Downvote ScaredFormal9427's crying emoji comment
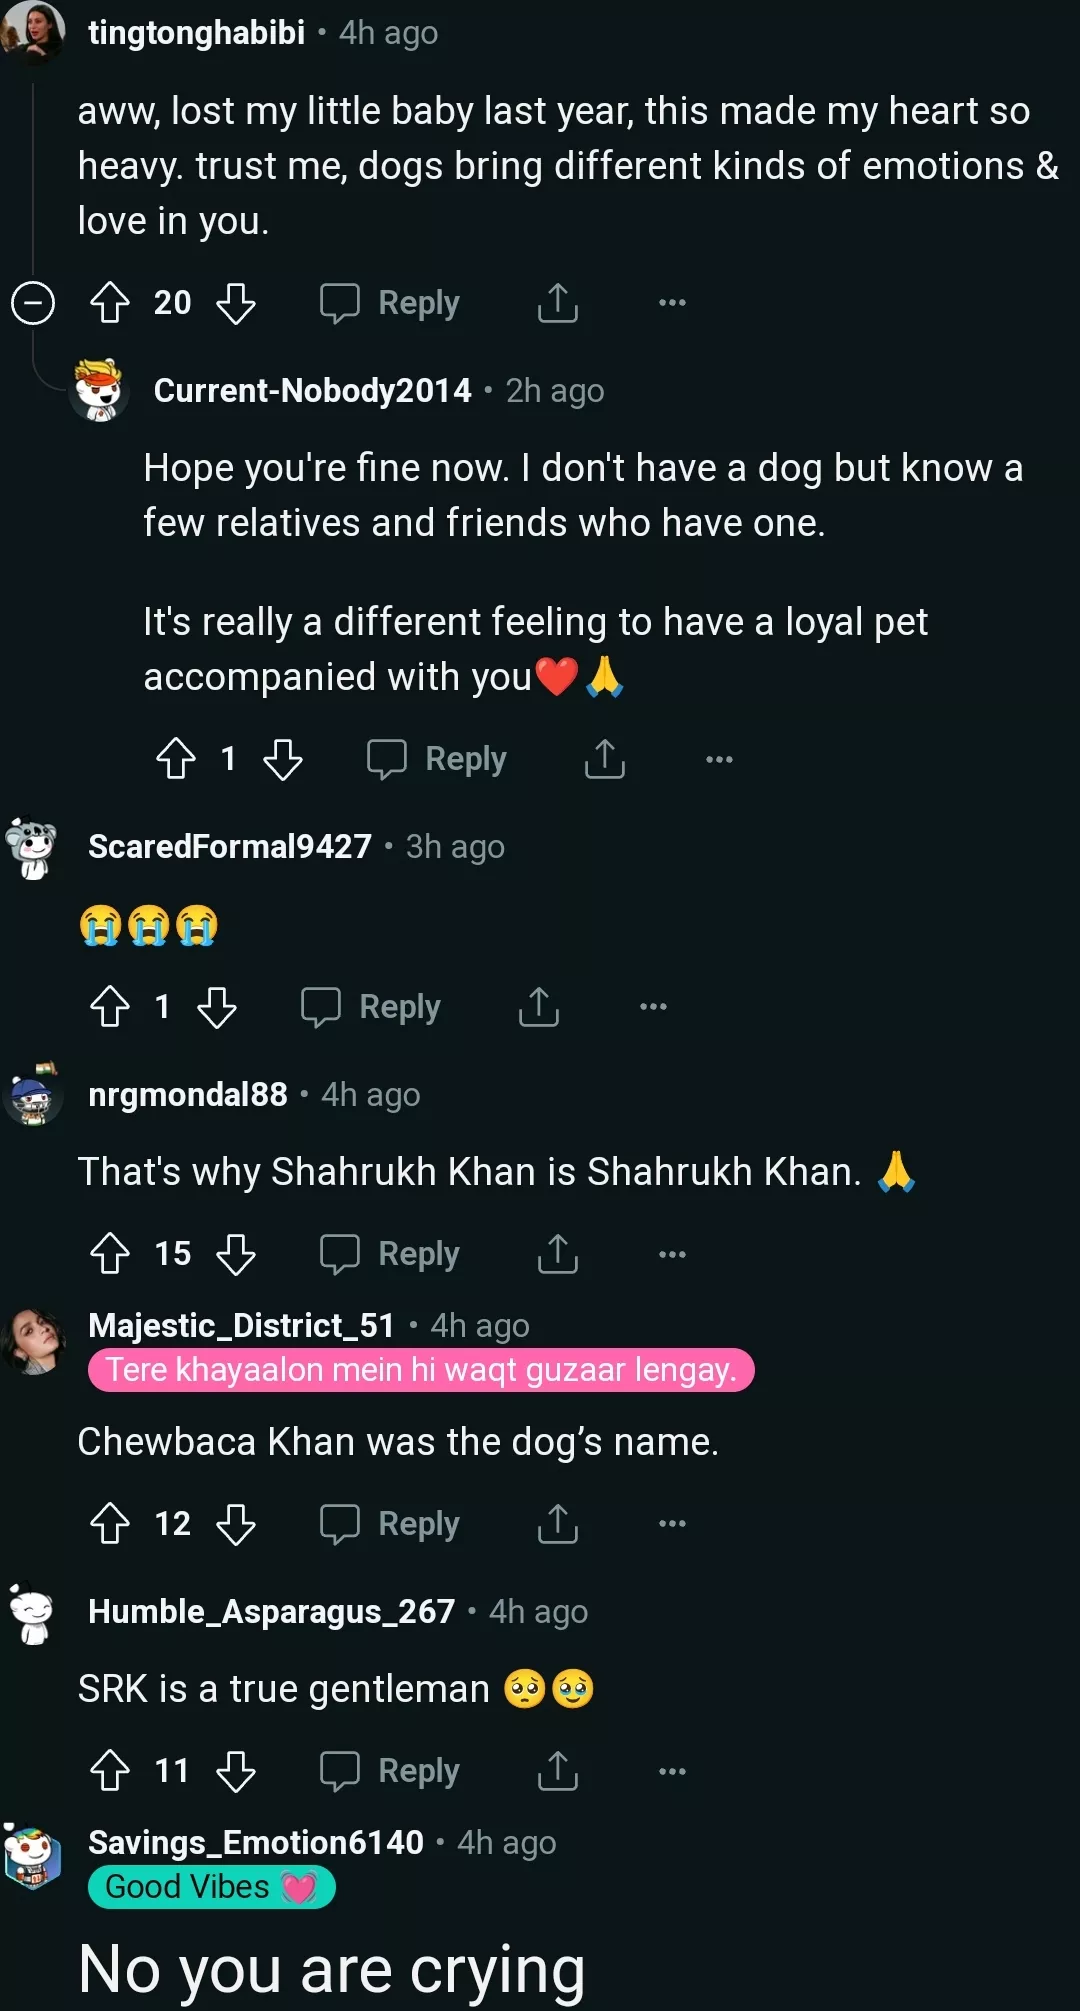Screen dimensions: 1080x2011 coord(217,1006)
